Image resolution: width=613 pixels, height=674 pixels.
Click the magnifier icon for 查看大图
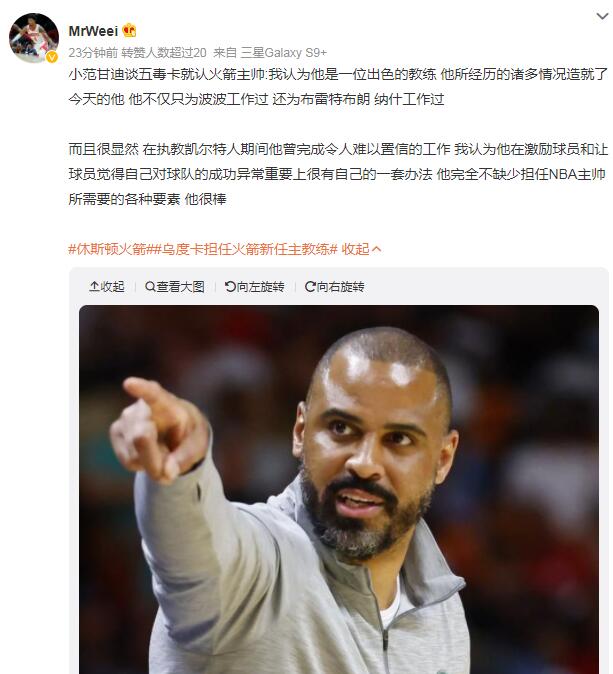pyautogui.click(x=150, y=286)
